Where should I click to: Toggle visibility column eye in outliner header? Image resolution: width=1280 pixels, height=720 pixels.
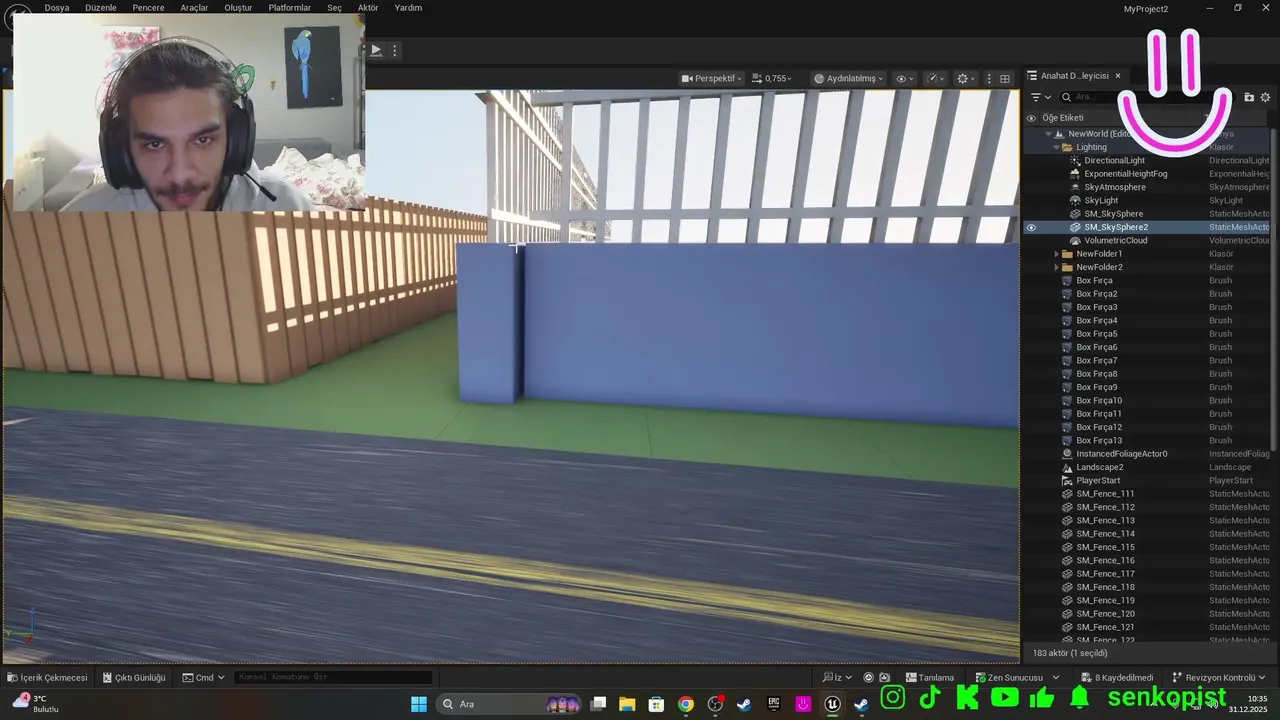1031,118
